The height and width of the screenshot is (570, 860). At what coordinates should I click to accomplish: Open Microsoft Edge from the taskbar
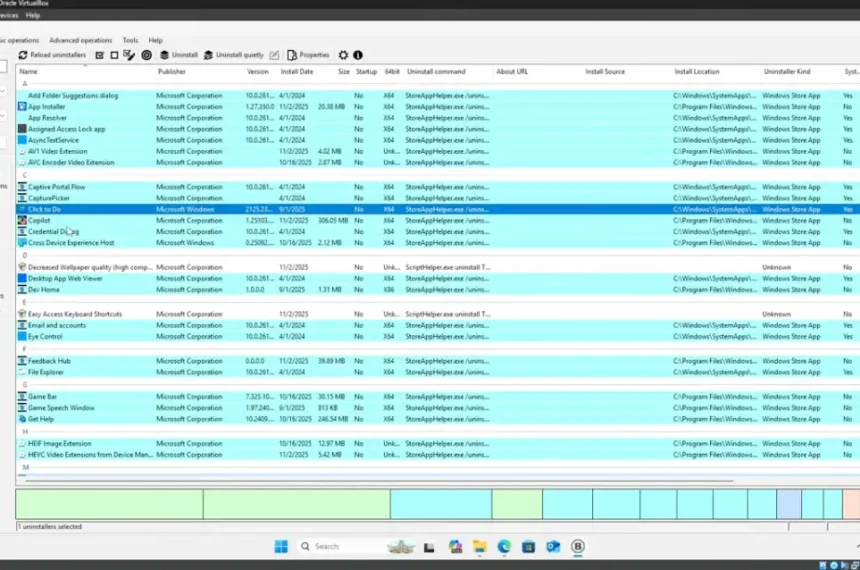(504, 546)
